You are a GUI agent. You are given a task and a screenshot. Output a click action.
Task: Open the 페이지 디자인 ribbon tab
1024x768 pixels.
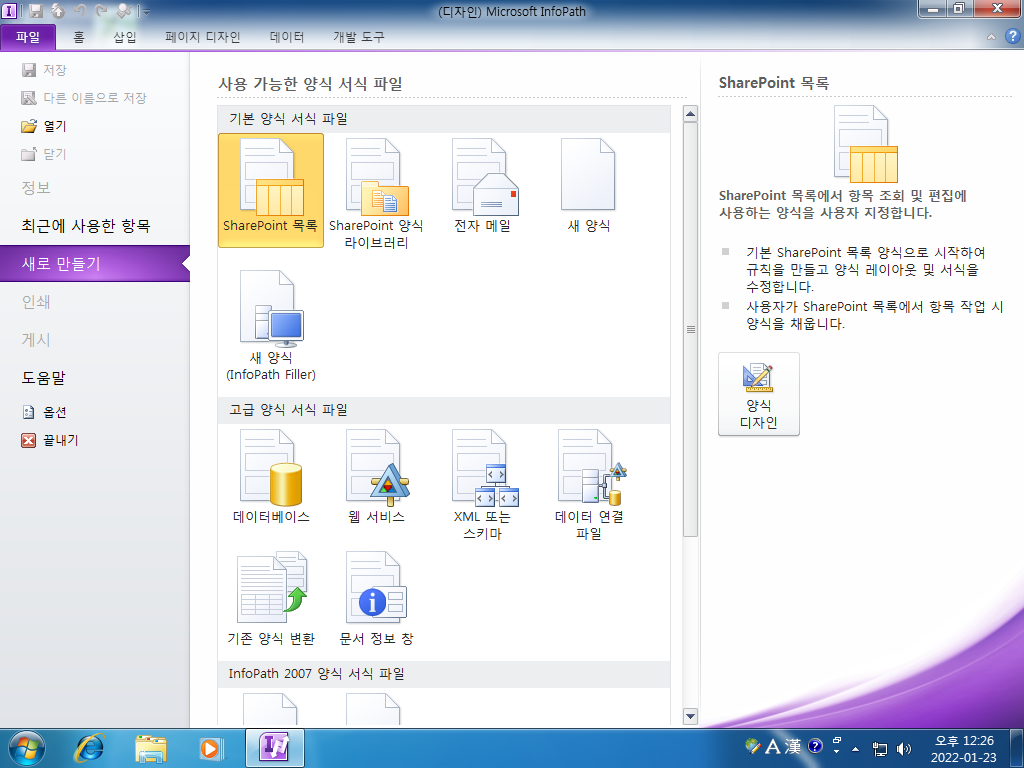[x=203, y=37]
